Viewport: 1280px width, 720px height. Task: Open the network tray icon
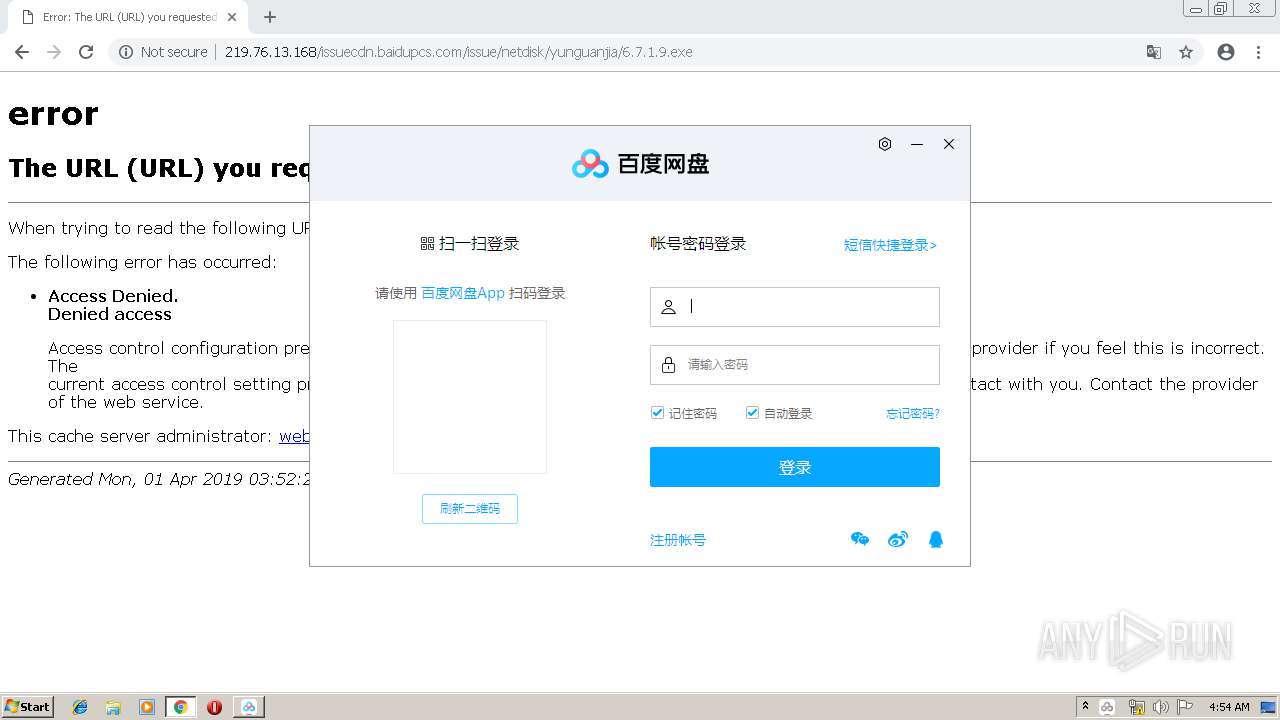(1137, 707)
